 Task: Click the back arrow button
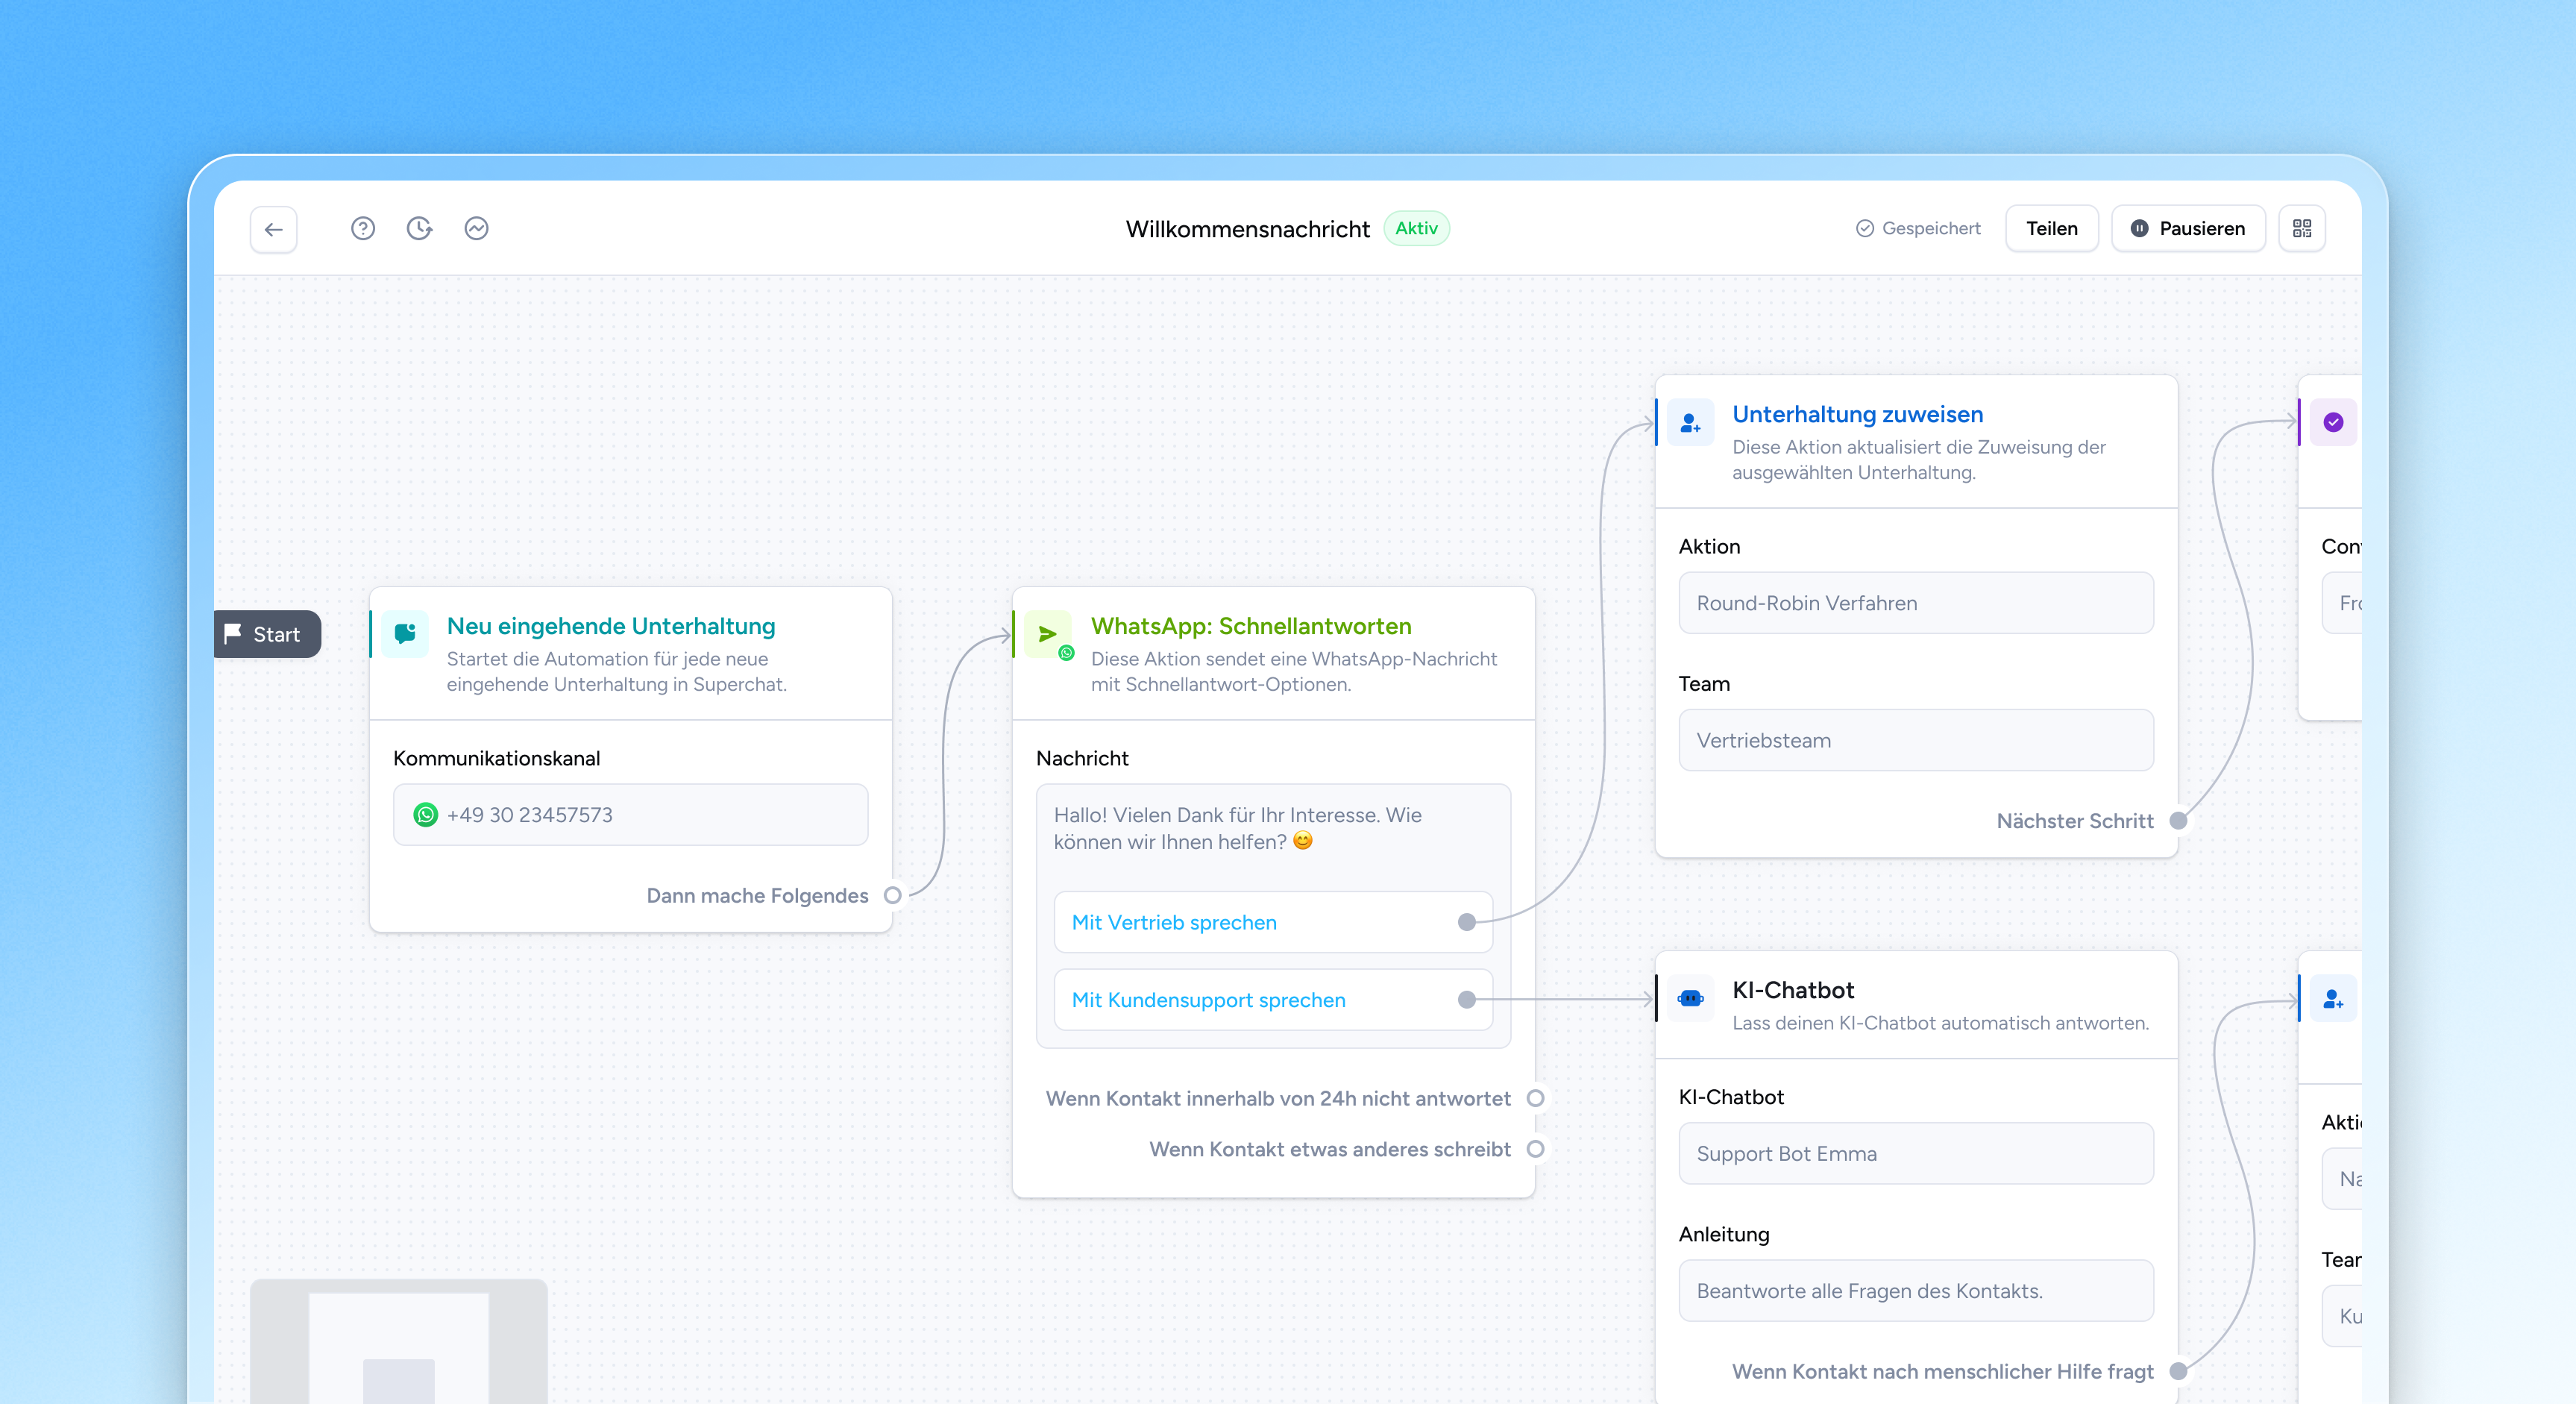tap(273, 229)
